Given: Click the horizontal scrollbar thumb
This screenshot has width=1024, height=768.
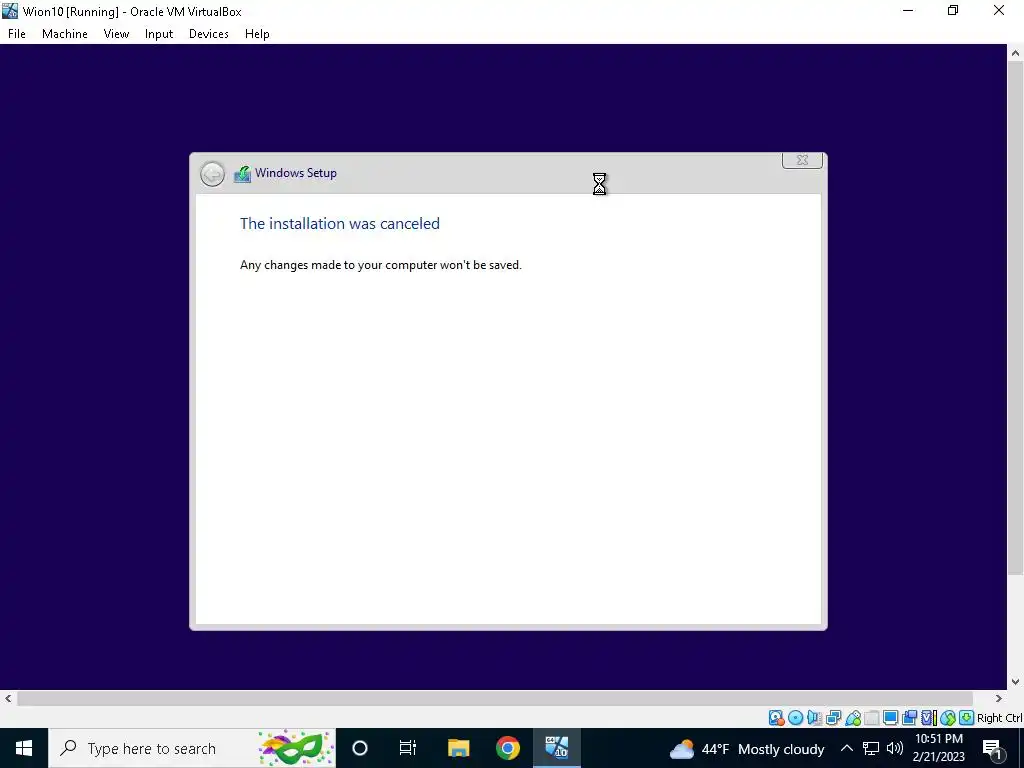Looking at the screenshot, I should point(495,698).
